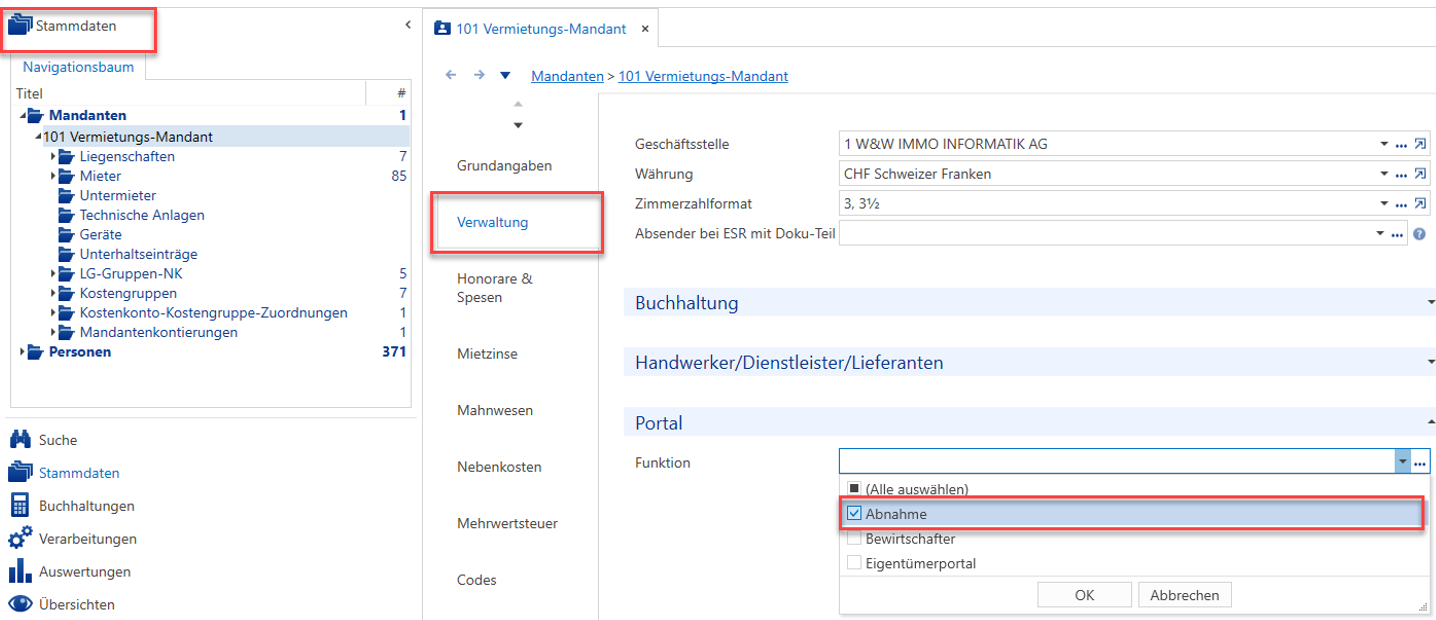
Task: Check the Bewirtschafter checkbox
Action: coord(854,539)
